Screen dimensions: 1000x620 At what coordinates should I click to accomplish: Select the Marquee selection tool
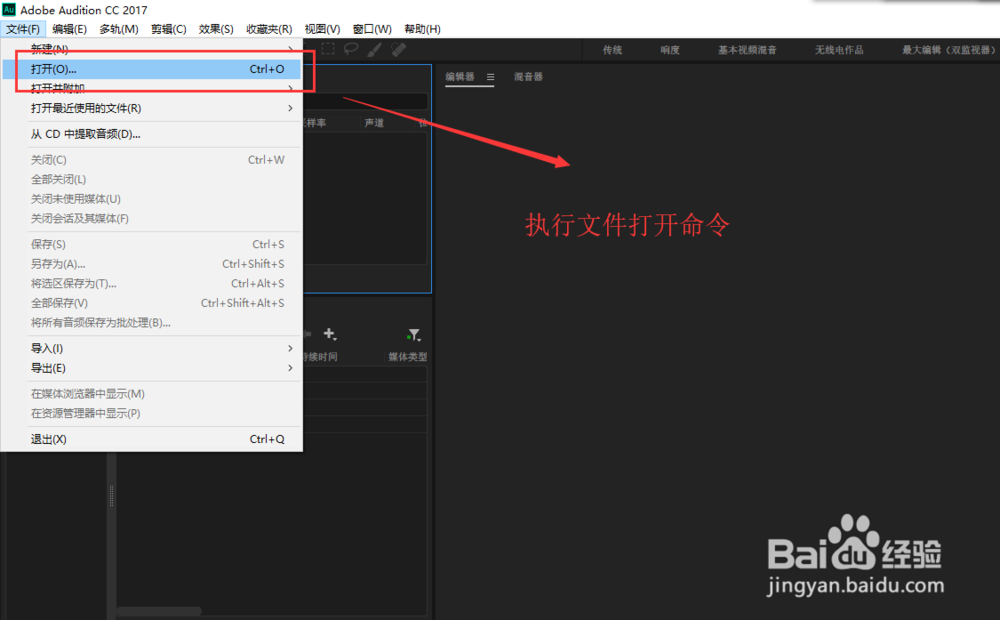(x=328, y=49)
